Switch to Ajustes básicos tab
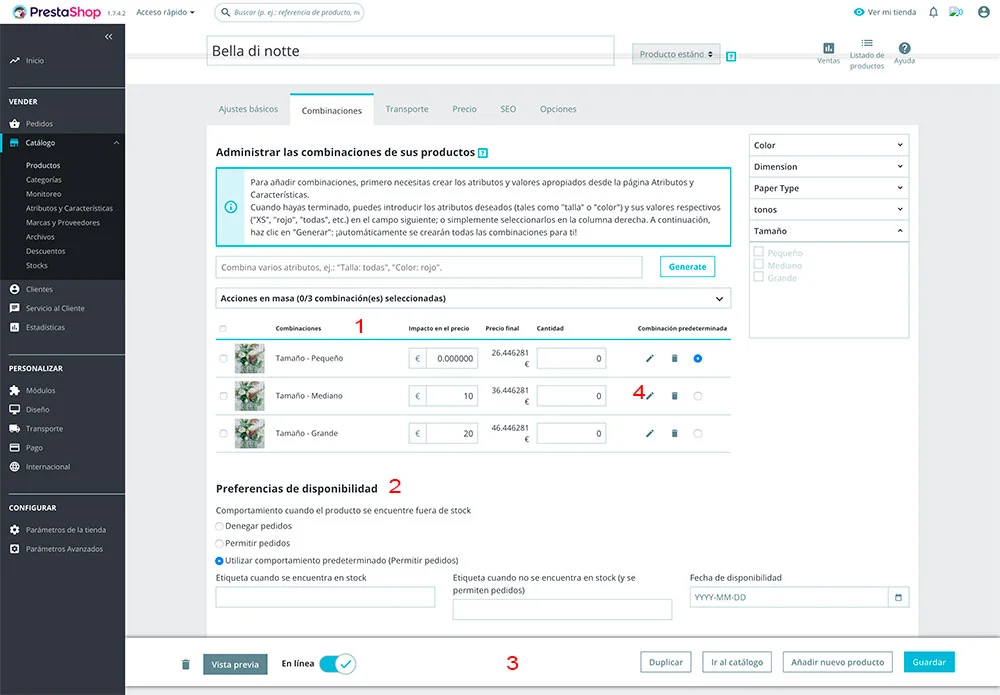Screen dimensions: 1000x695 pyautogui.click(x=248, y=109)
